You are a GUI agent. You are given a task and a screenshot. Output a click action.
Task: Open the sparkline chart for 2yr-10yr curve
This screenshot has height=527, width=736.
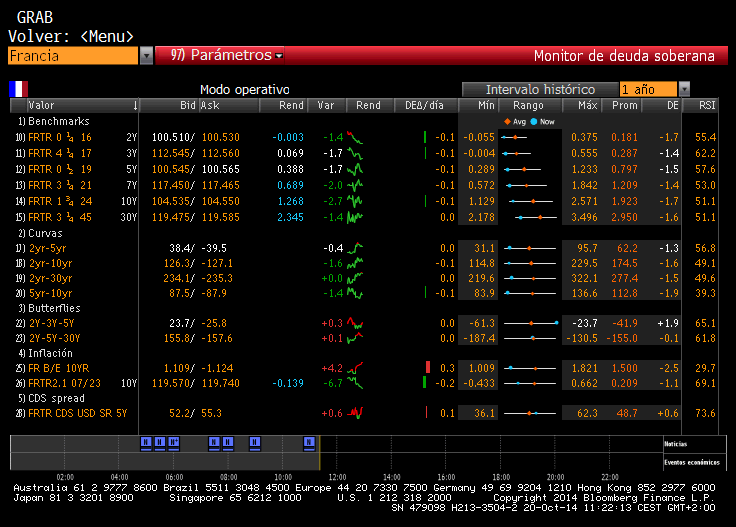[355, 263]
